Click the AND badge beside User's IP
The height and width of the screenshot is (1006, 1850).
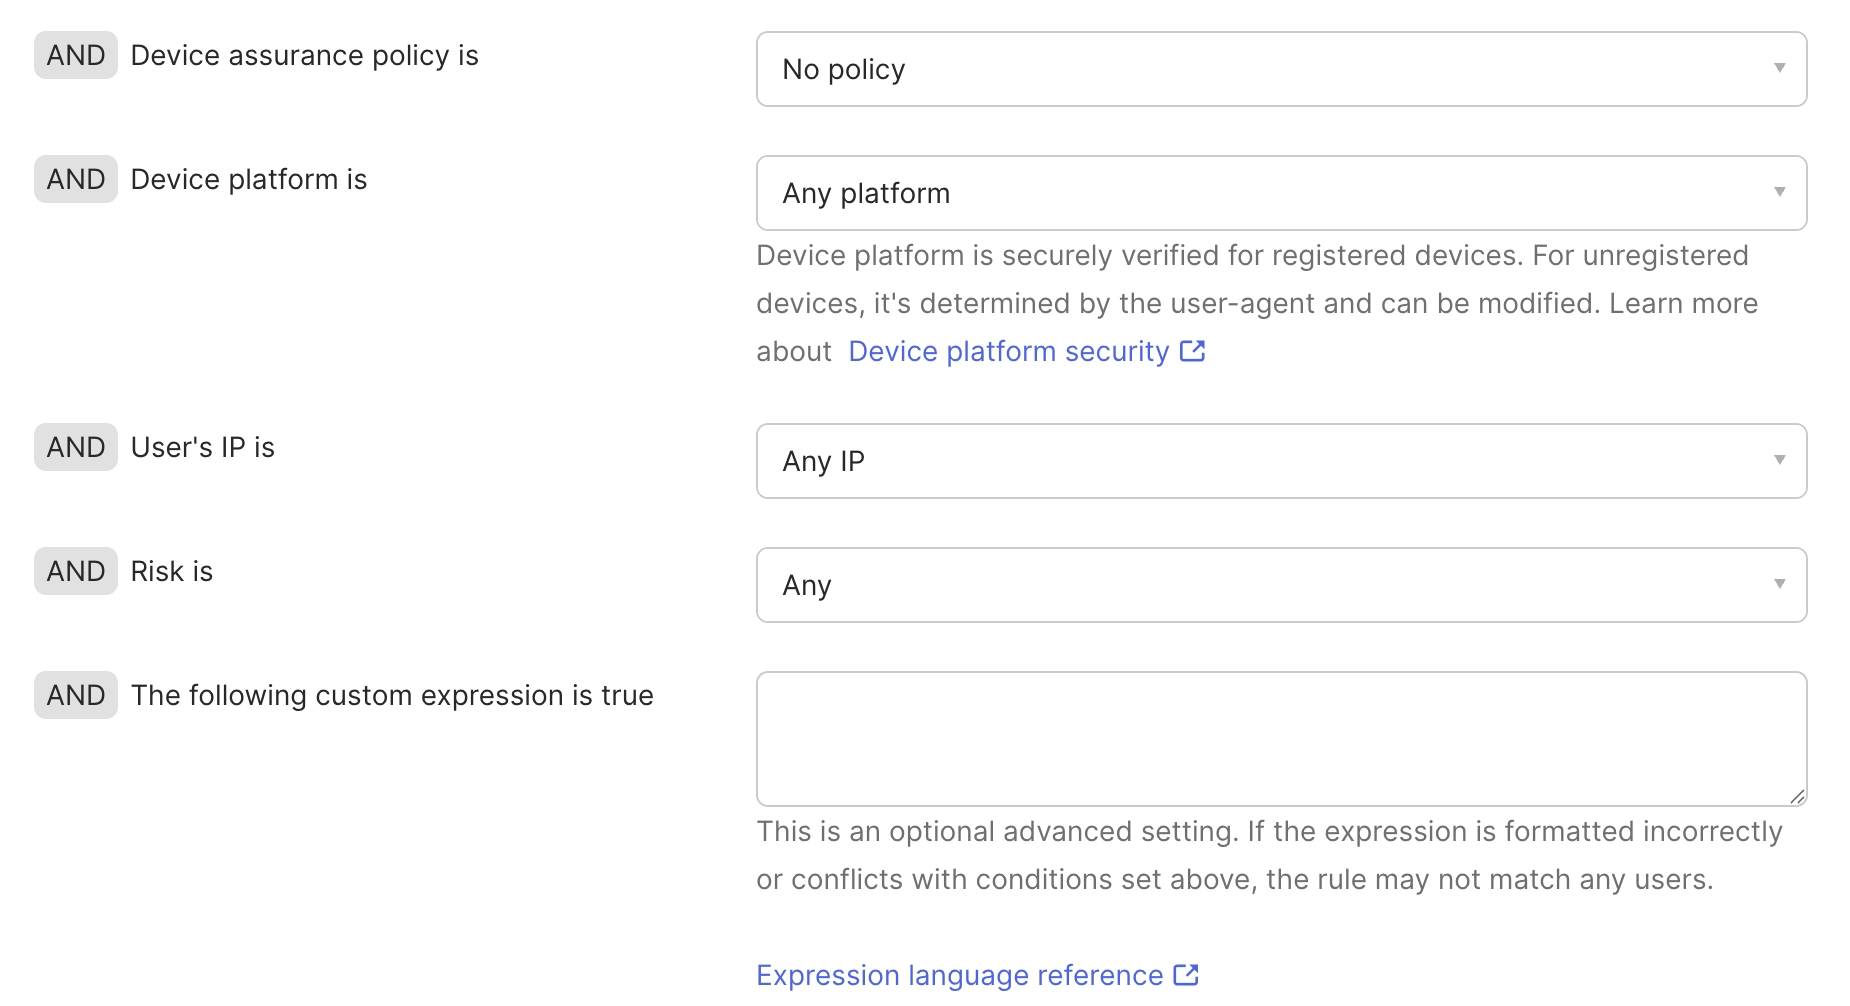(x=76, y=447)
